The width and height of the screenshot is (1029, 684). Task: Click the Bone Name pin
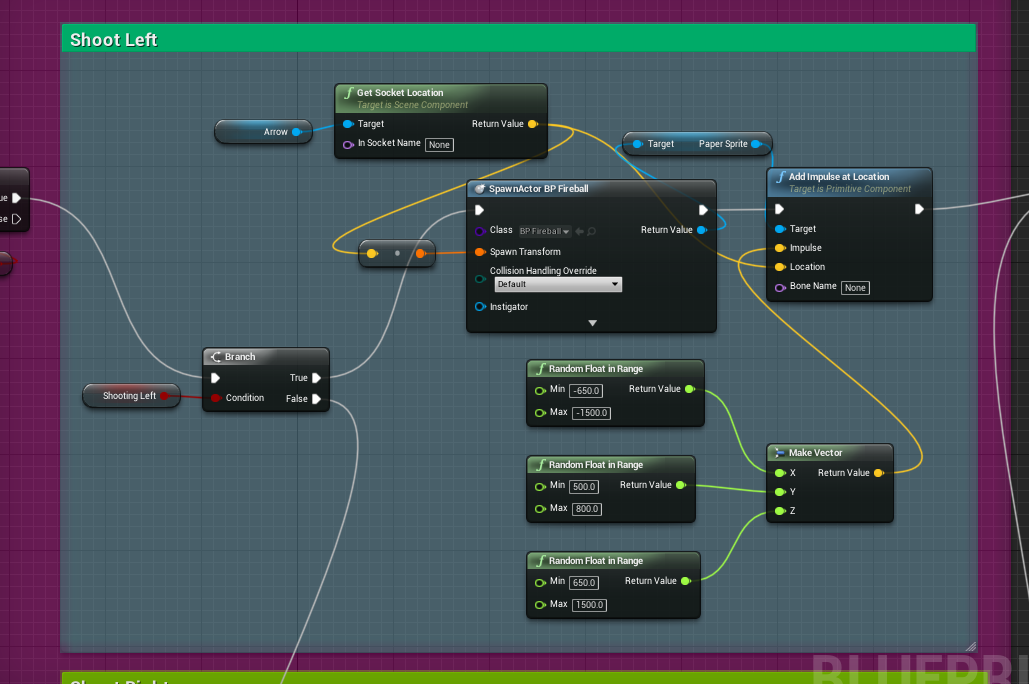pos(780,288)
